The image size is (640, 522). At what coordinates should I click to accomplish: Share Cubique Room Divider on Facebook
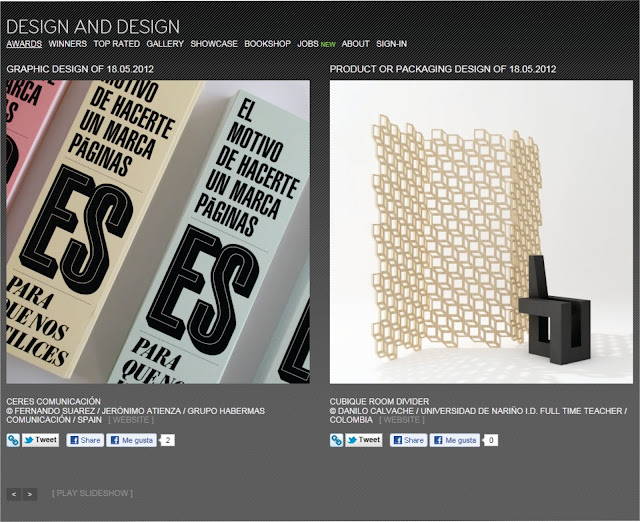(x=408, y=440)
